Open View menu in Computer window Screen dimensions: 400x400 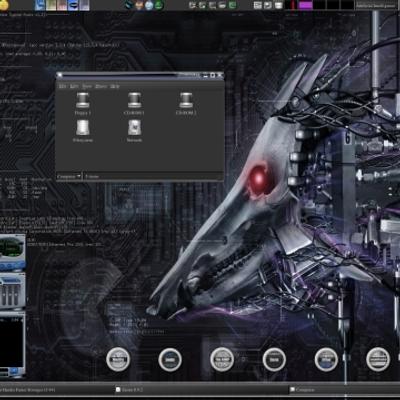pyautogui.click(x=87, y=86)
